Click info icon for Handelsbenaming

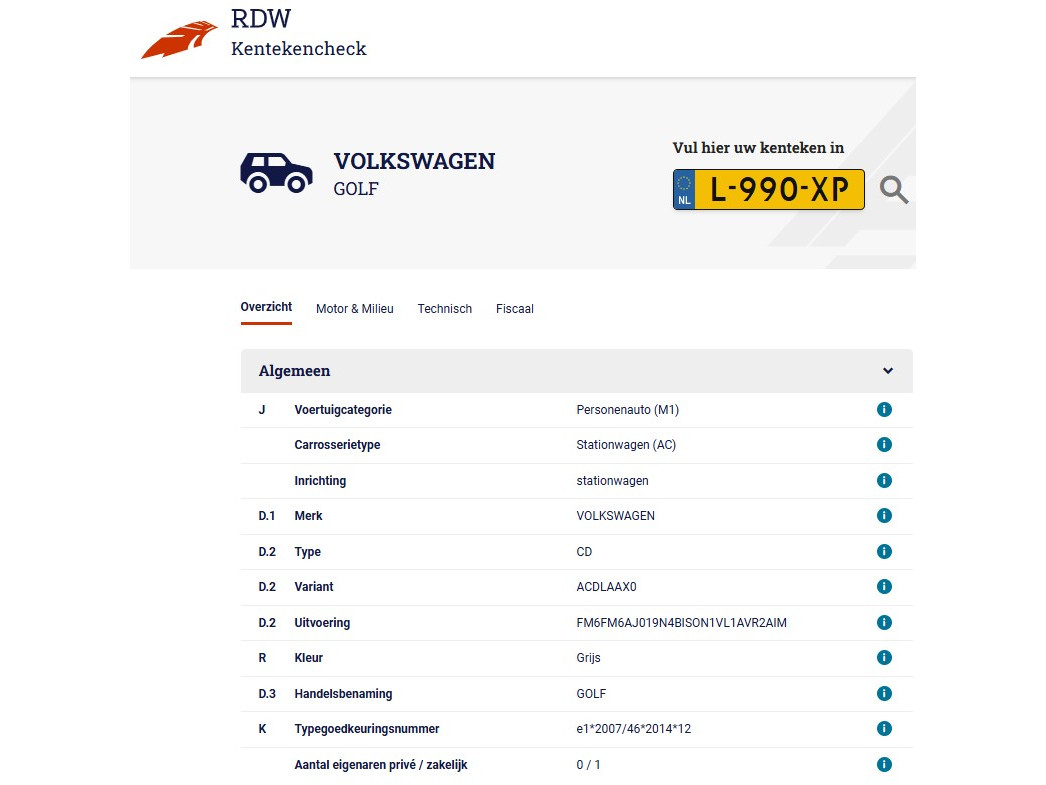(x=884, y=694)
